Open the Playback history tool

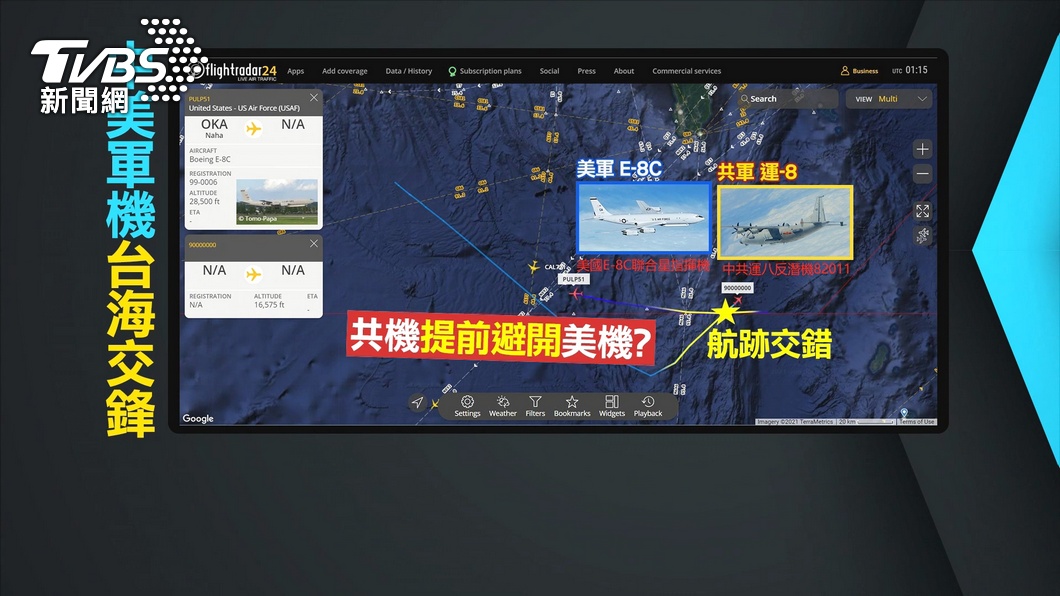point(648,406)
